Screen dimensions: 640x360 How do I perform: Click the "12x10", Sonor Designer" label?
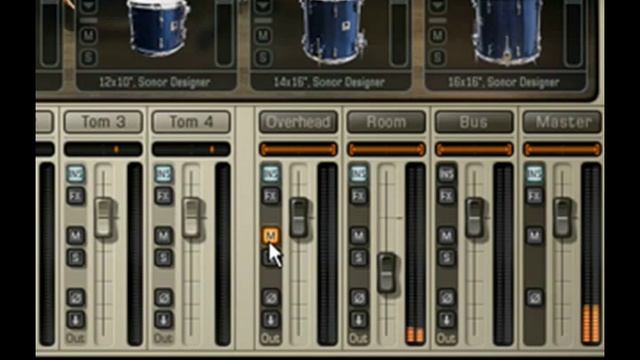[x=155, y=82]
